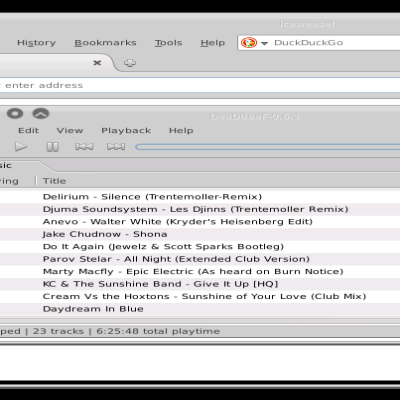Select Parov Stelar - All Night track

(x=200, y=259)
